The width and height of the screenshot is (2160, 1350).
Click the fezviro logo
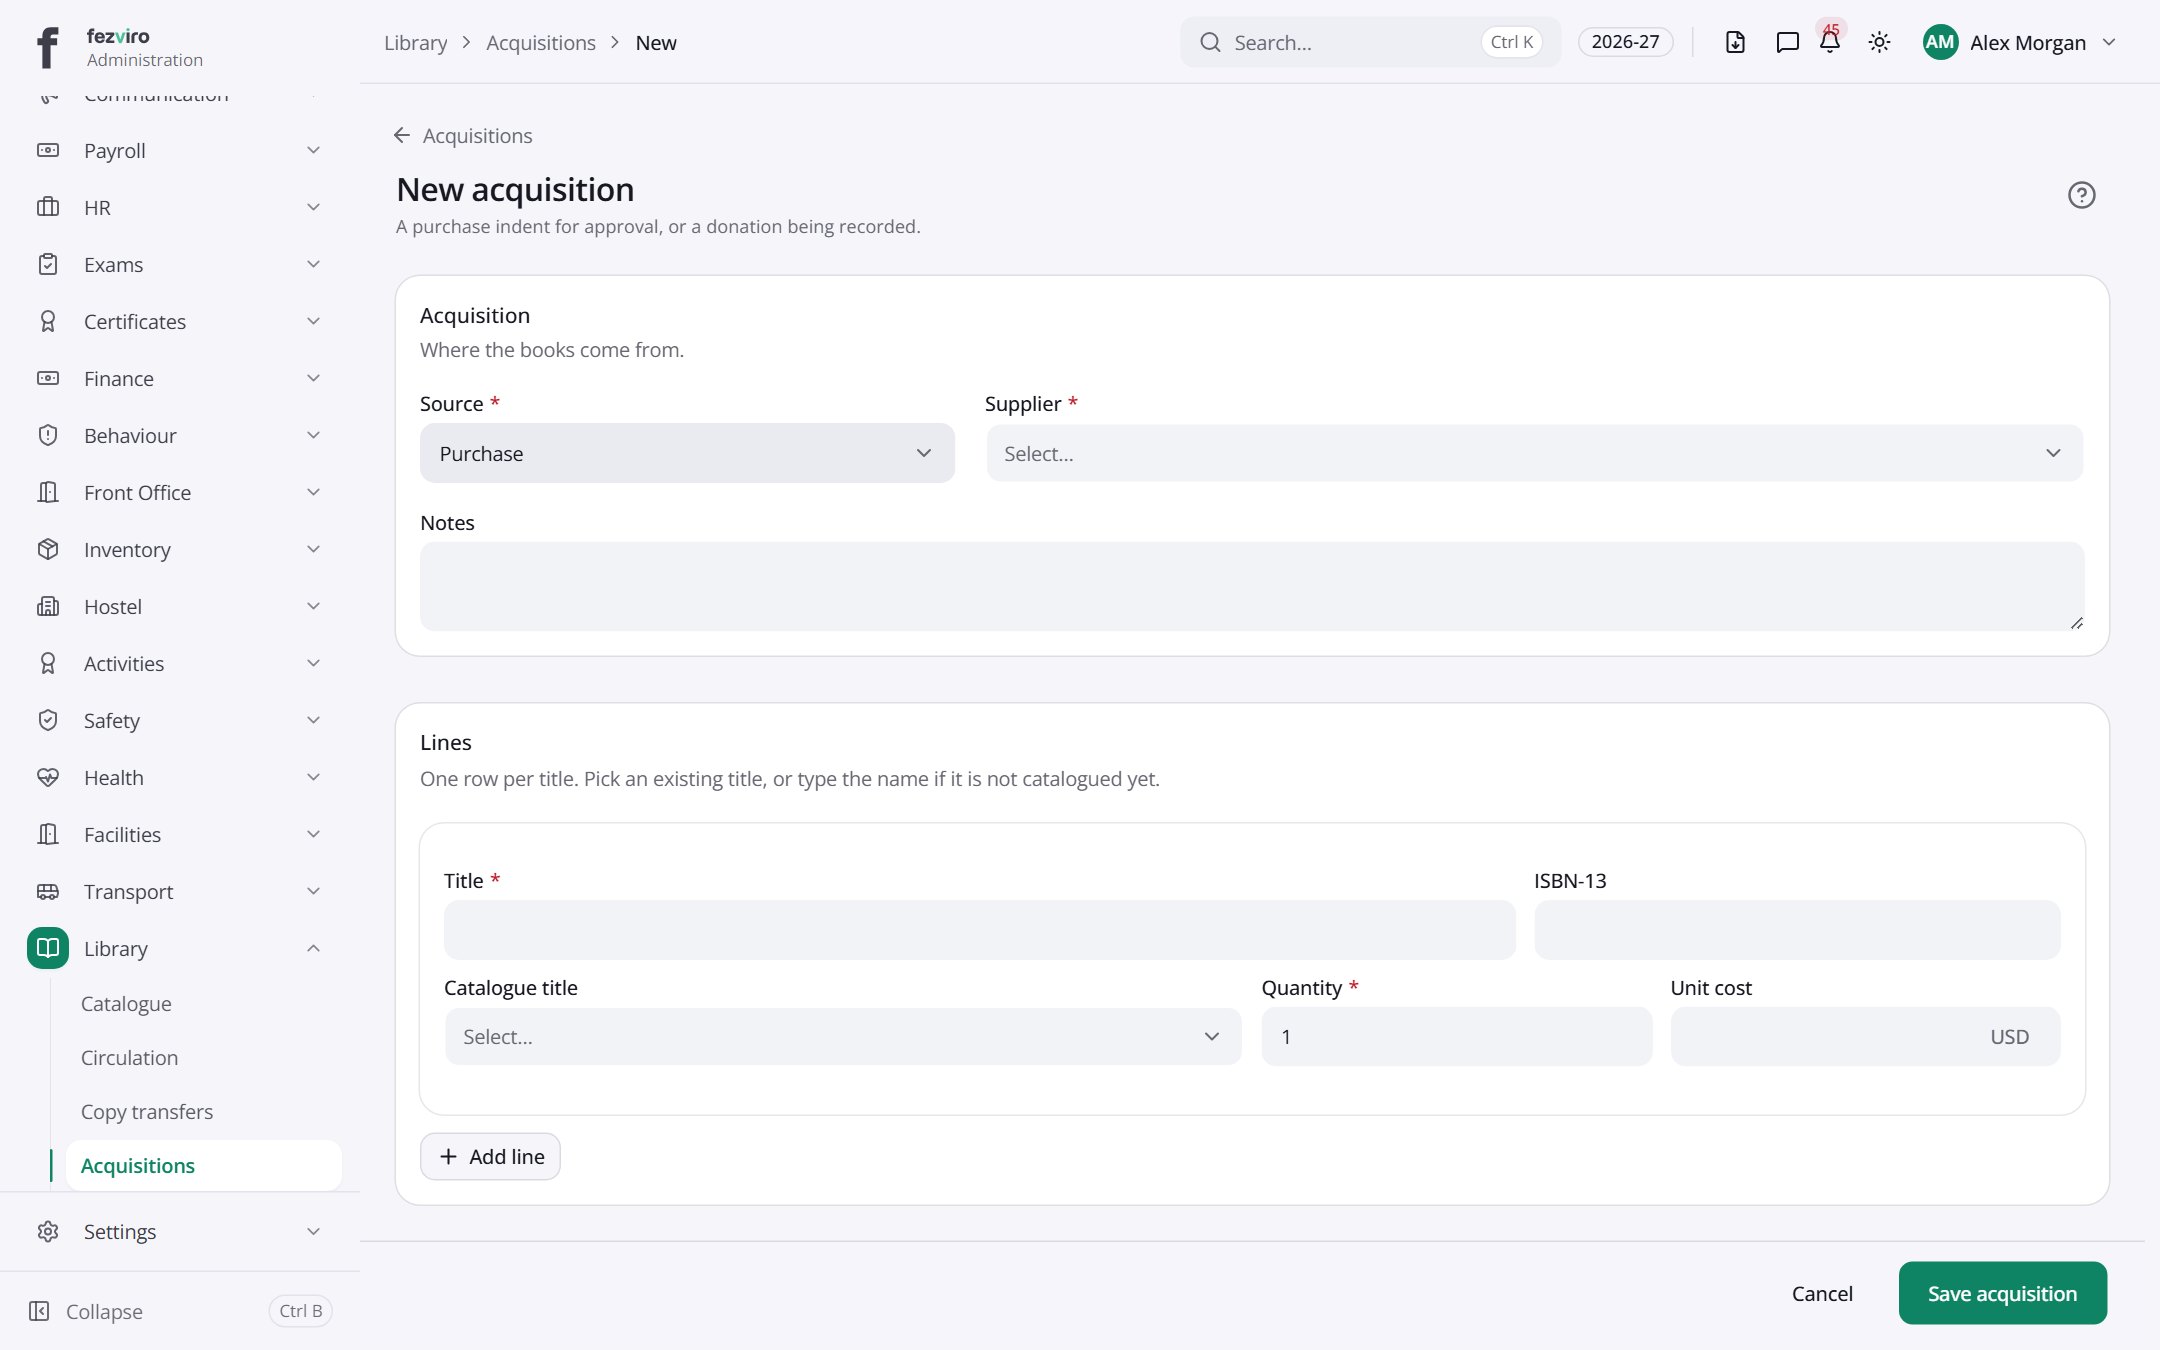click(x=47, y=47)
